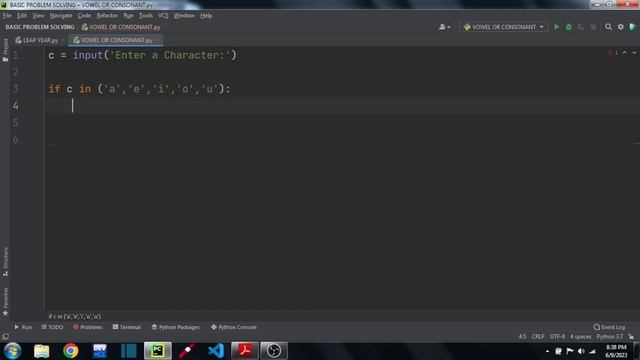Image resolution: width=640 pixels, height=360 pixels.
Task: Open Visual Studio Code from taskbar
Action: pos(216,351)
